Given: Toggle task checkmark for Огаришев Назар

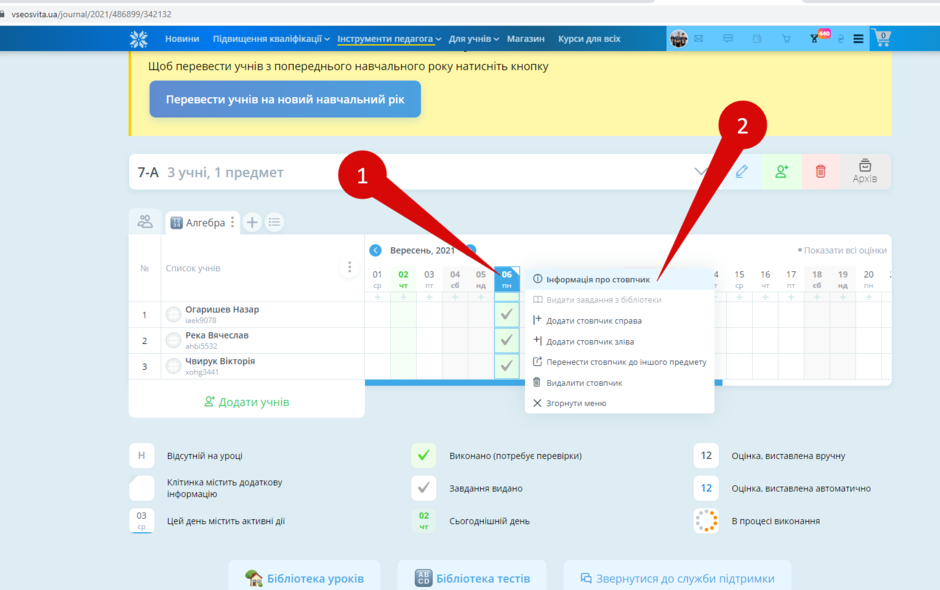Looking at the screenshot, I should pos(507,314).
